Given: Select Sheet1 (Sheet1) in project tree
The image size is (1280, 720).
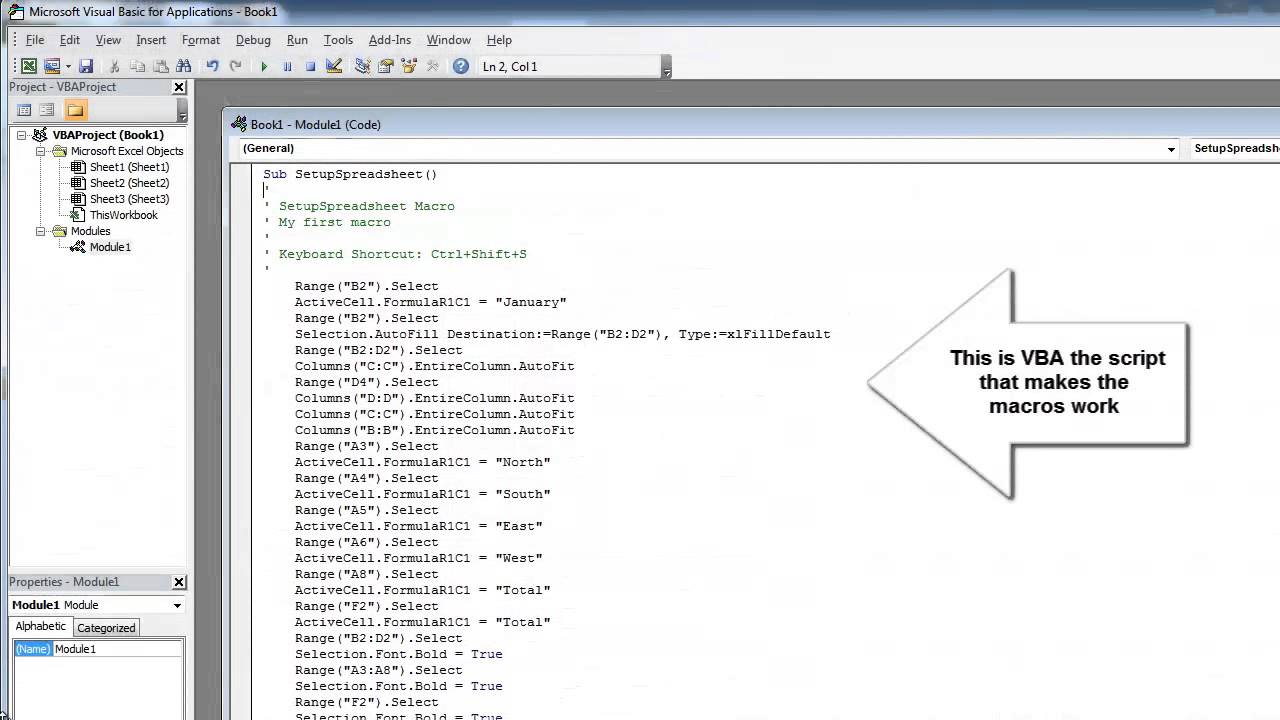Looking at the screenshot, I should (129, 167).
